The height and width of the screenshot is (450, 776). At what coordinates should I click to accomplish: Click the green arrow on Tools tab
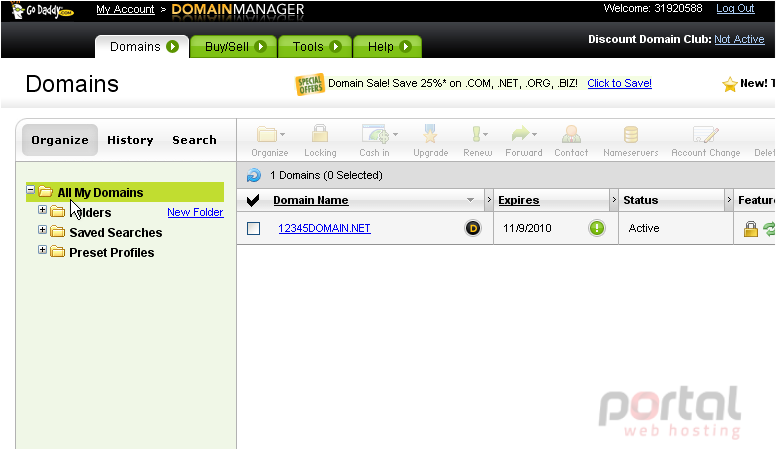pyautogui.click(x=336, y=47)
